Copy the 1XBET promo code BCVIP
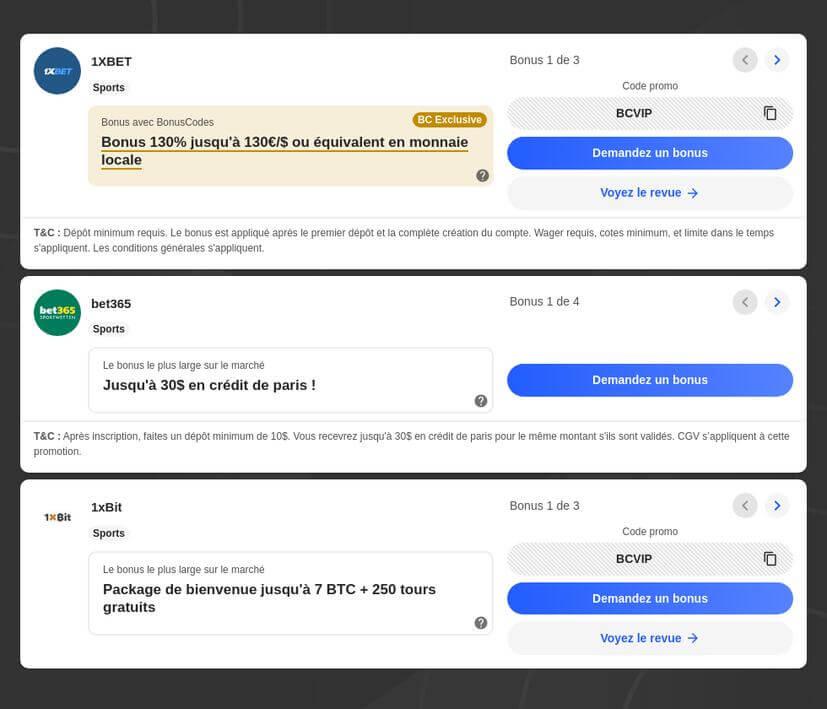Screen dimensions: 827x709 [770, 113]
